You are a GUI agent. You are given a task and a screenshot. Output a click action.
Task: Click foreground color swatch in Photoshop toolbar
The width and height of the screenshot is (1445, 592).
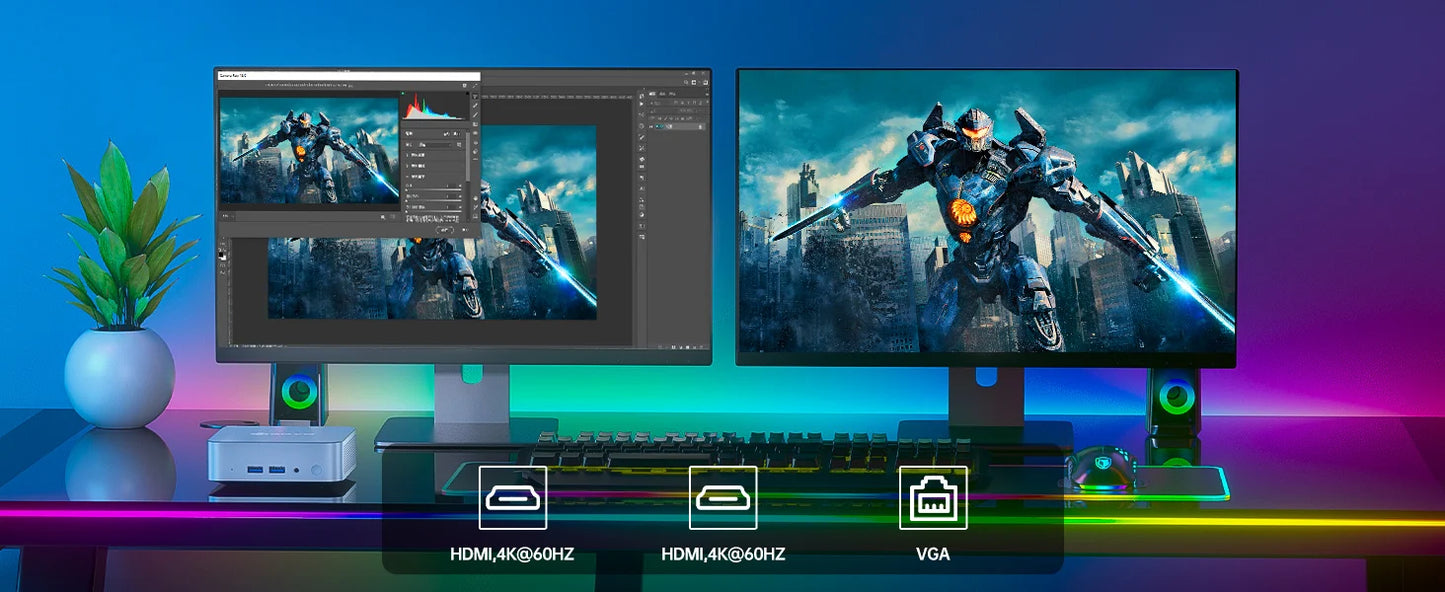(222, 256)
